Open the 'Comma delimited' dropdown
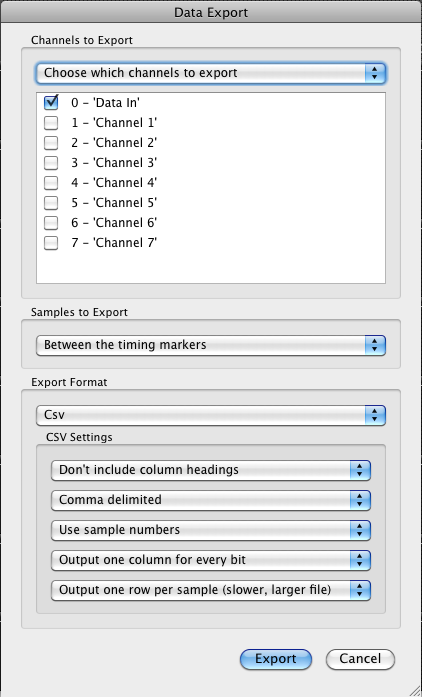The width and height of the screenshot is (422, 697). point(211,500)
